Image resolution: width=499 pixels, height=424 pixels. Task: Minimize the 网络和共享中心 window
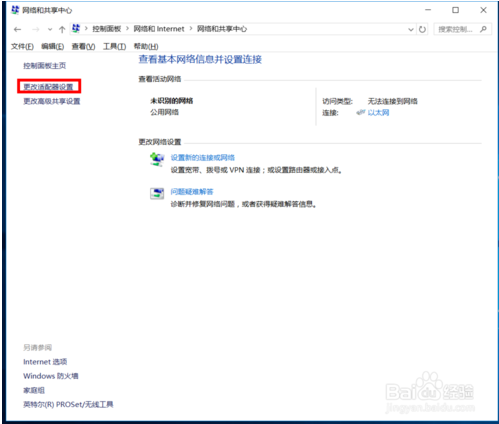point(428,10)
